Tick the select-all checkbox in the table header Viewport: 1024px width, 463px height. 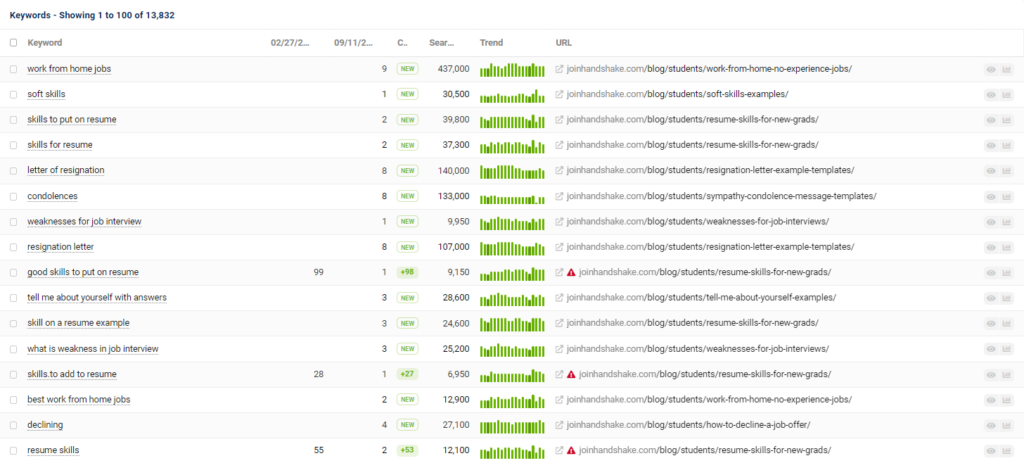click(x=13, y=43)
